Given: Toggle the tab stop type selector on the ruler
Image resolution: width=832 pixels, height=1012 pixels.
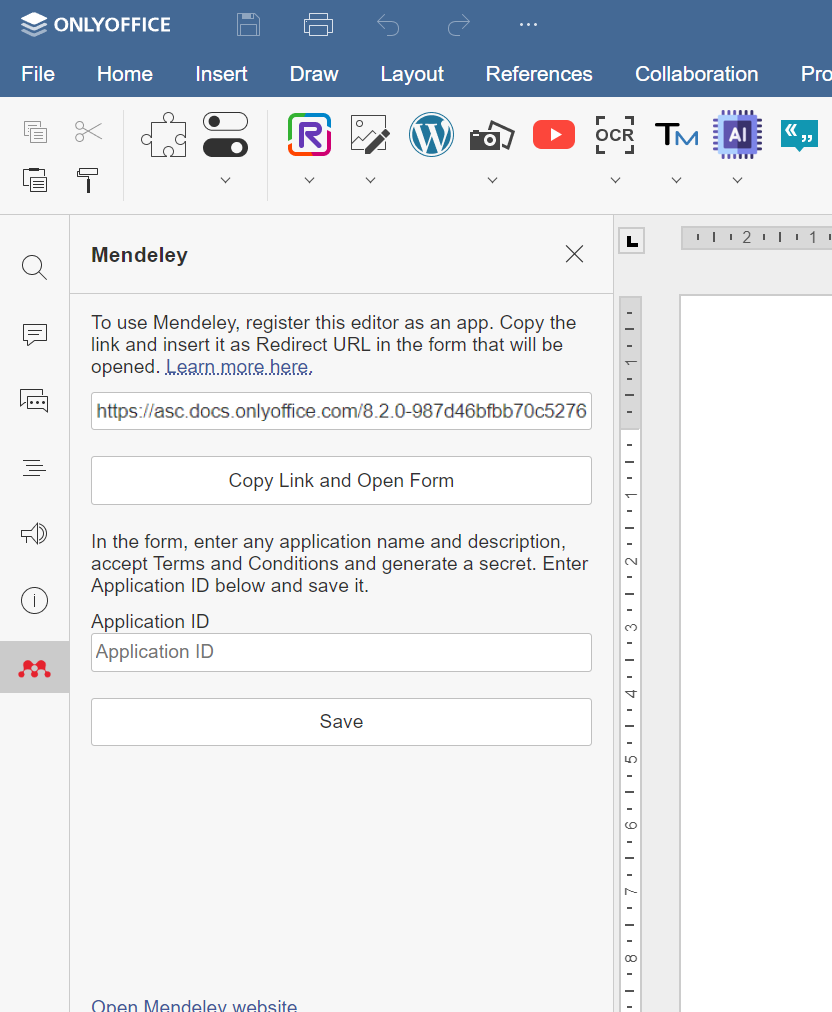Looking at the screenshot, I should tap(632, 240).
